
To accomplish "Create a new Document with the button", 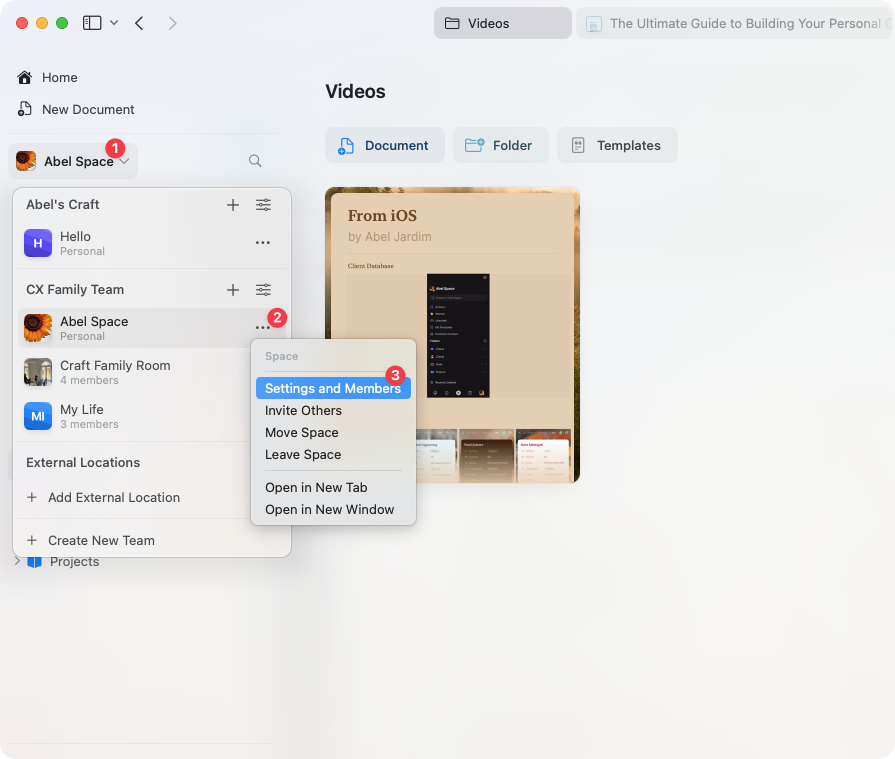I will 385,146.
